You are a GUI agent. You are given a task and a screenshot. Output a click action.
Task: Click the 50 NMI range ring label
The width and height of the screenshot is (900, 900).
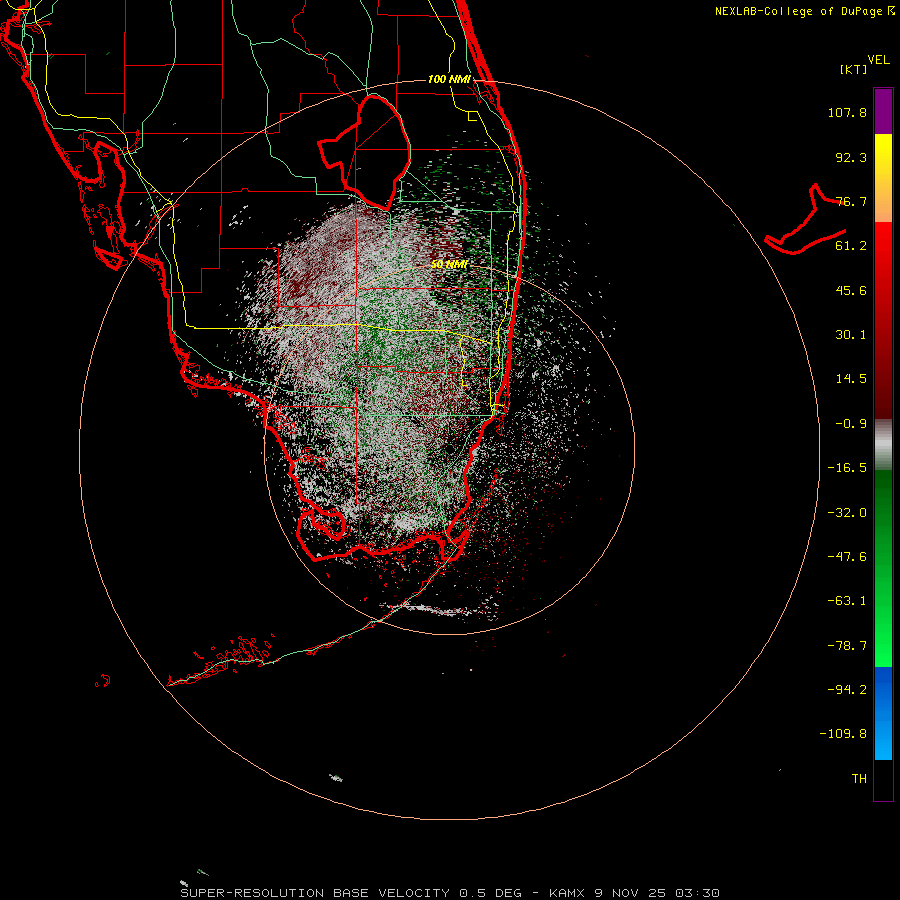click(449, 264)
